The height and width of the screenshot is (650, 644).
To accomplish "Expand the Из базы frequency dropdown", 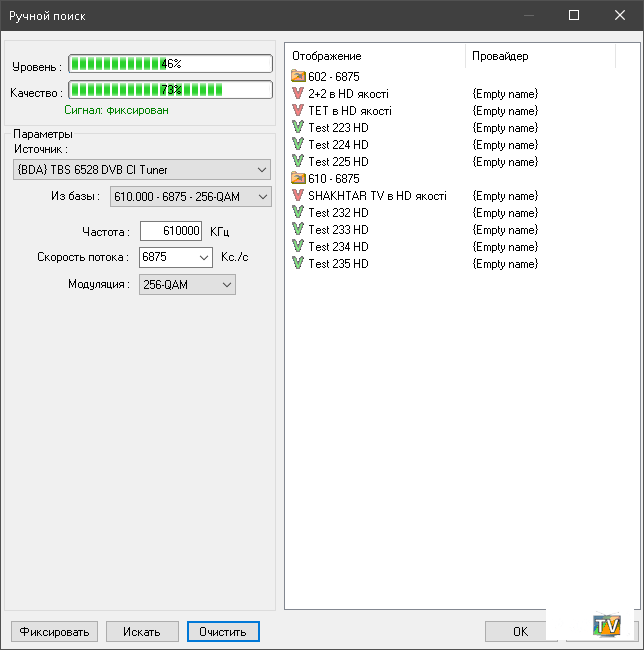I will pos(262,197).
